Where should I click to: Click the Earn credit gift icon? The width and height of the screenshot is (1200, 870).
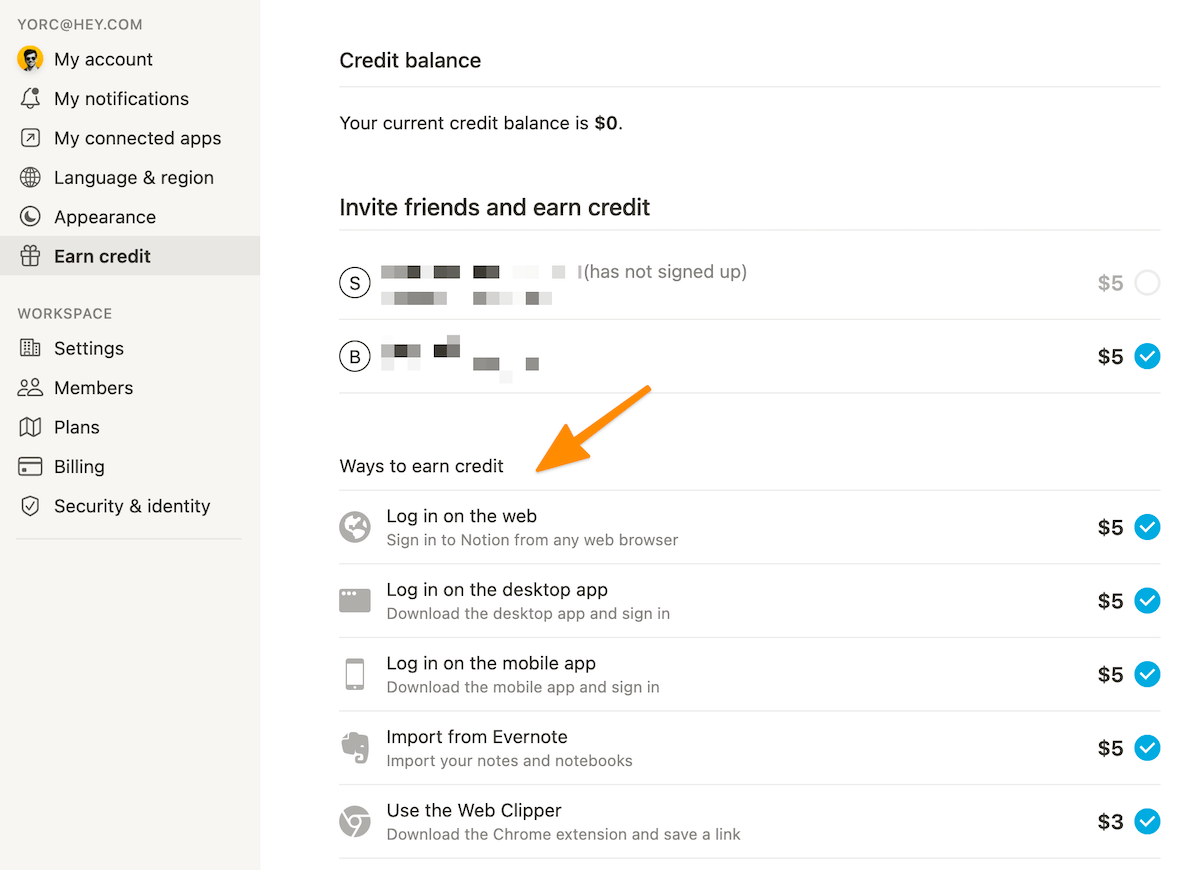click(30, 256)
